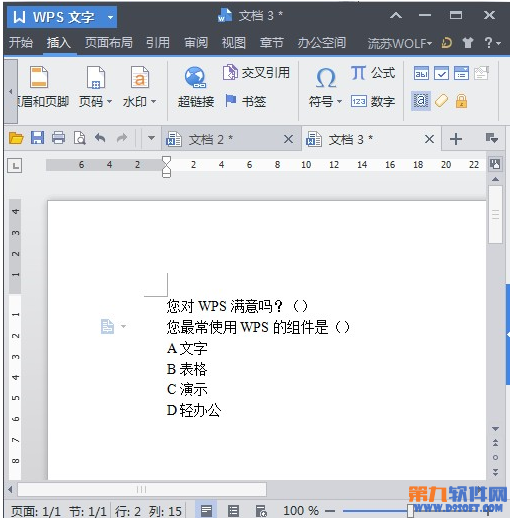Viewport: 512px width, 518px height.
Task: Open the 章节 tab
Action: [272, 43]
